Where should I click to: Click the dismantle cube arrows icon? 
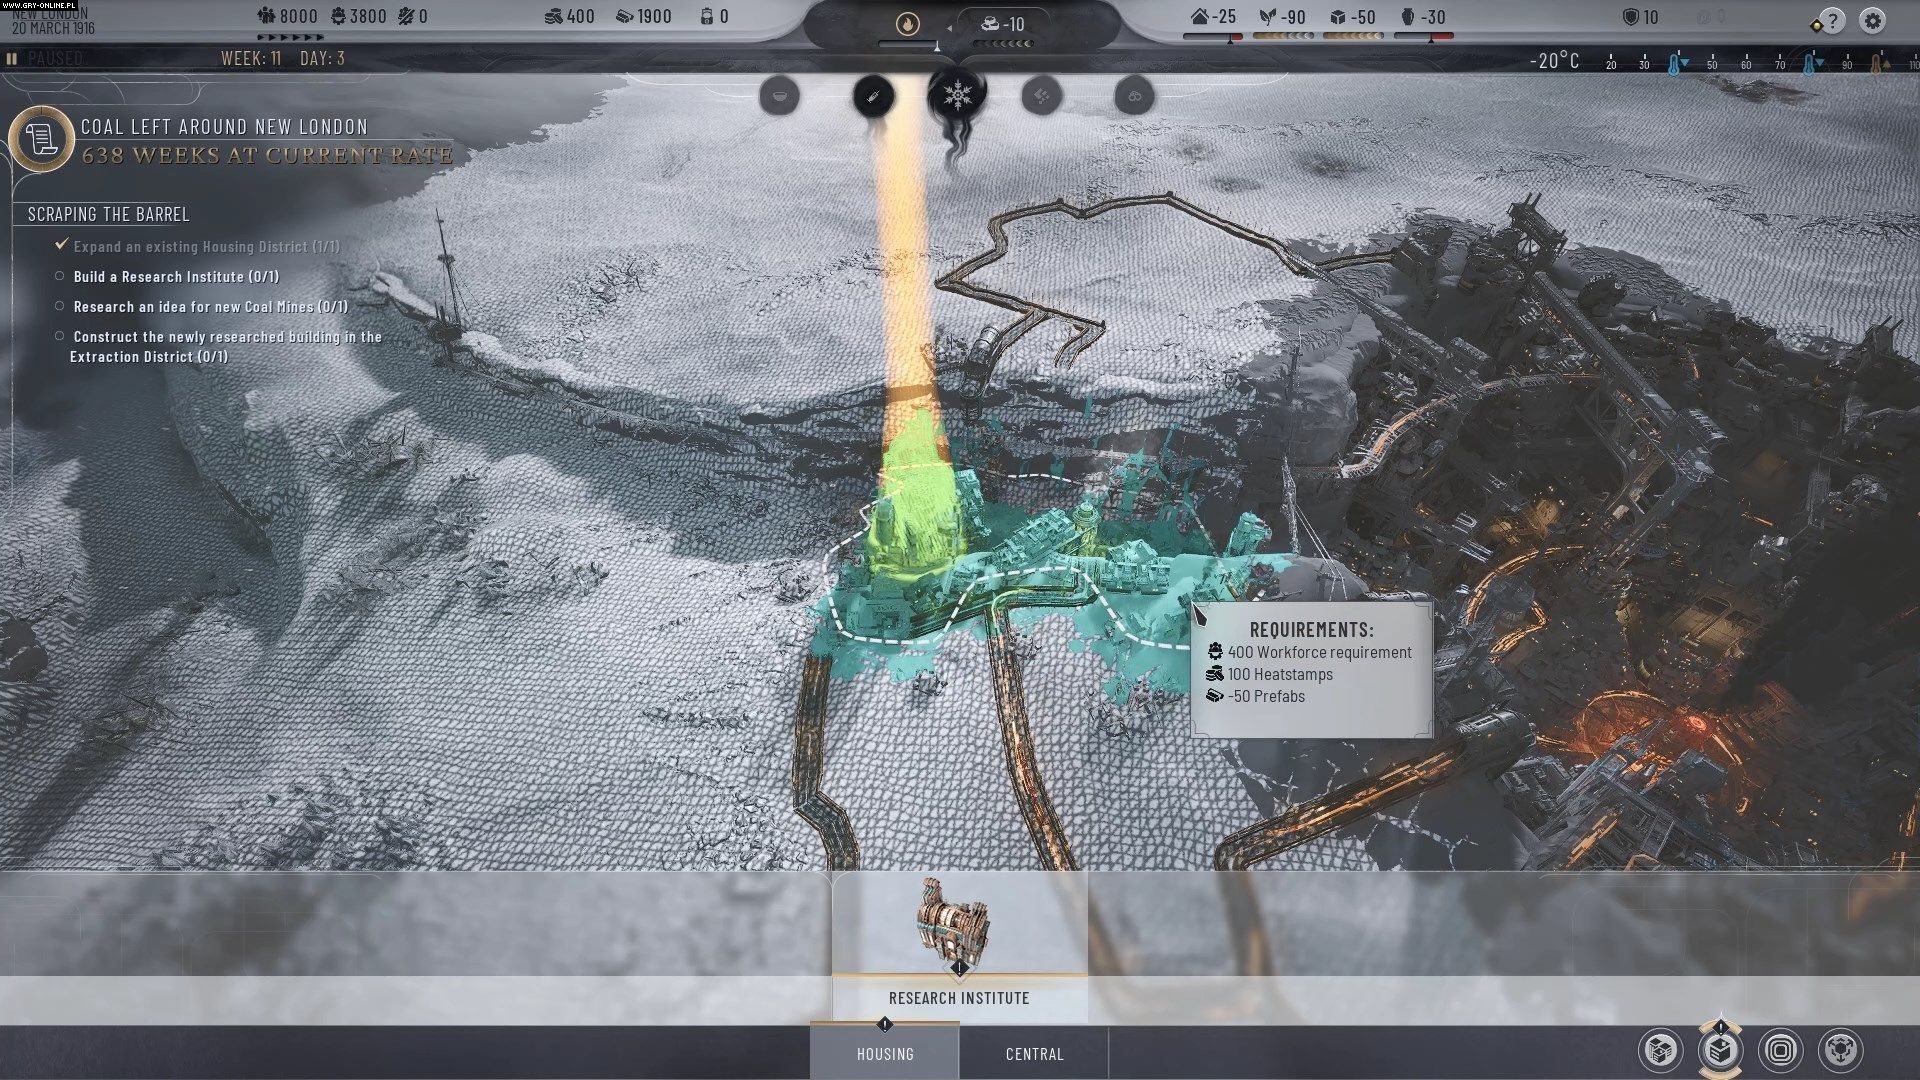point(1840,1050)
